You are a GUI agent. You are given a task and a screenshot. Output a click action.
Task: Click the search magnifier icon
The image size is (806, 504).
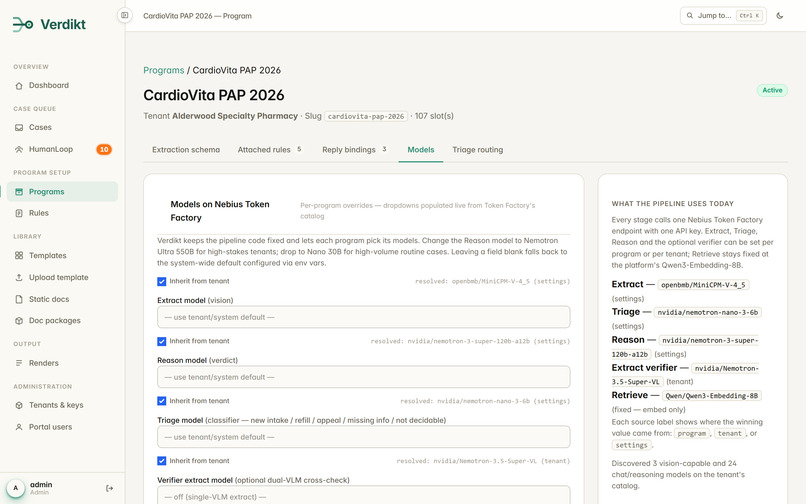pos(690,16)
